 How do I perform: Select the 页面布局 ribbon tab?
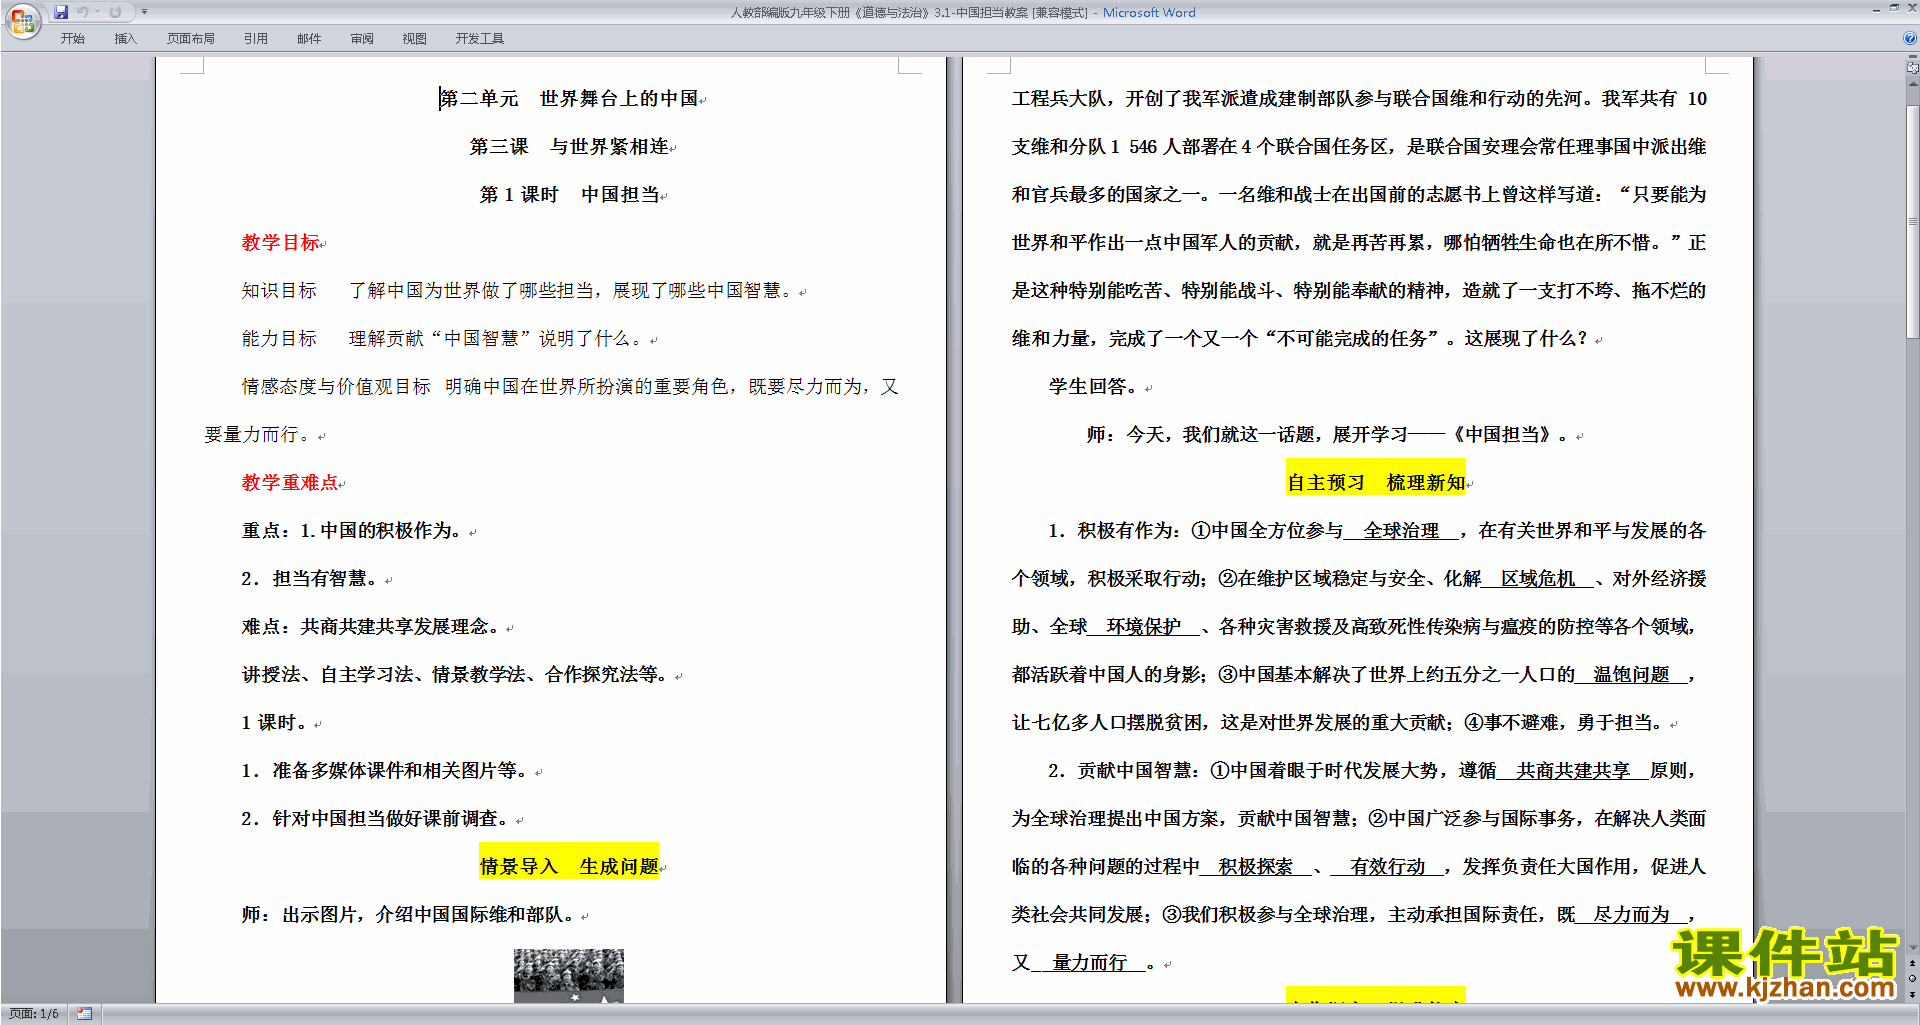[x=190, y=39]
